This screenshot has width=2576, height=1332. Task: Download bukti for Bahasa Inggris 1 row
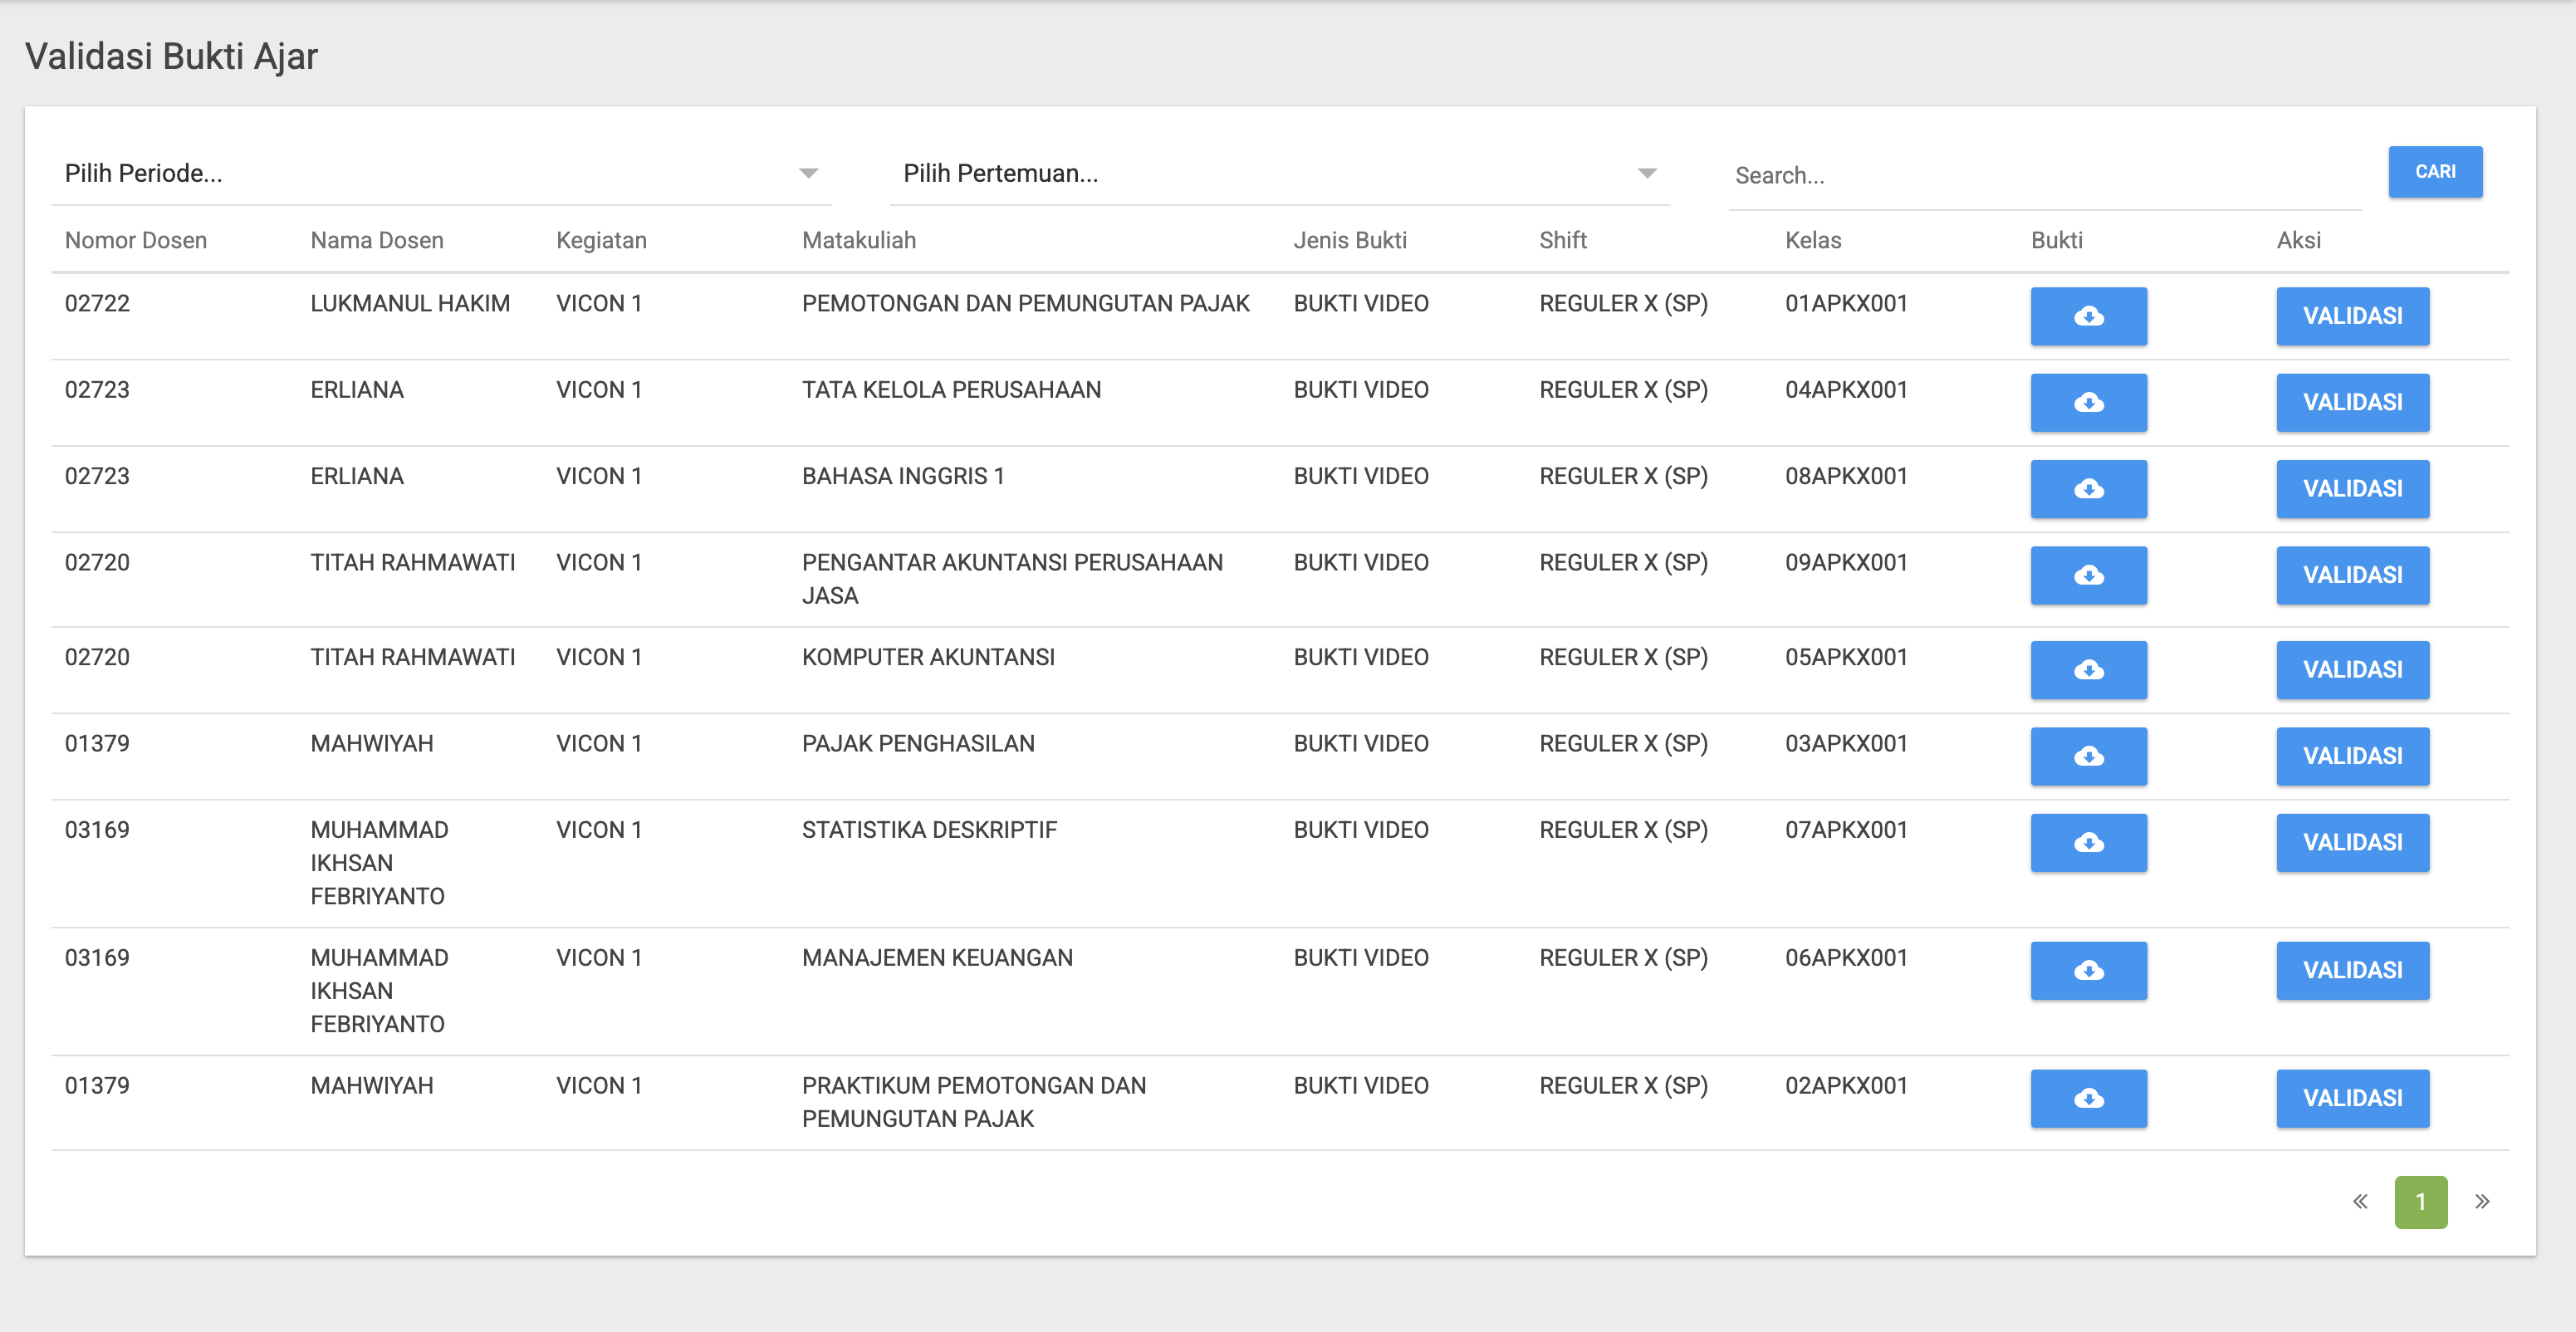(x=2088, y=489)
